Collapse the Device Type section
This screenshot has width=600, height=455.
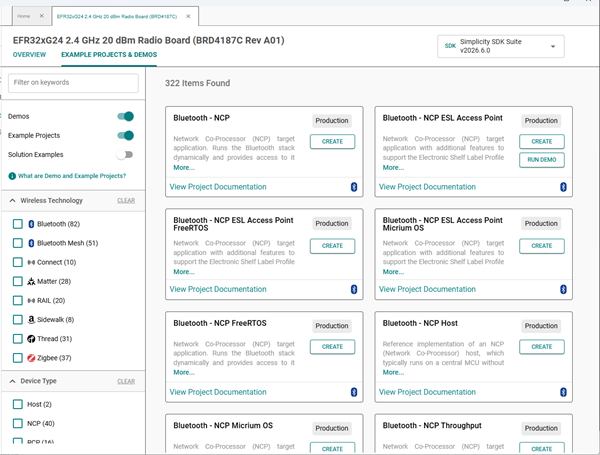coord(13,381)
